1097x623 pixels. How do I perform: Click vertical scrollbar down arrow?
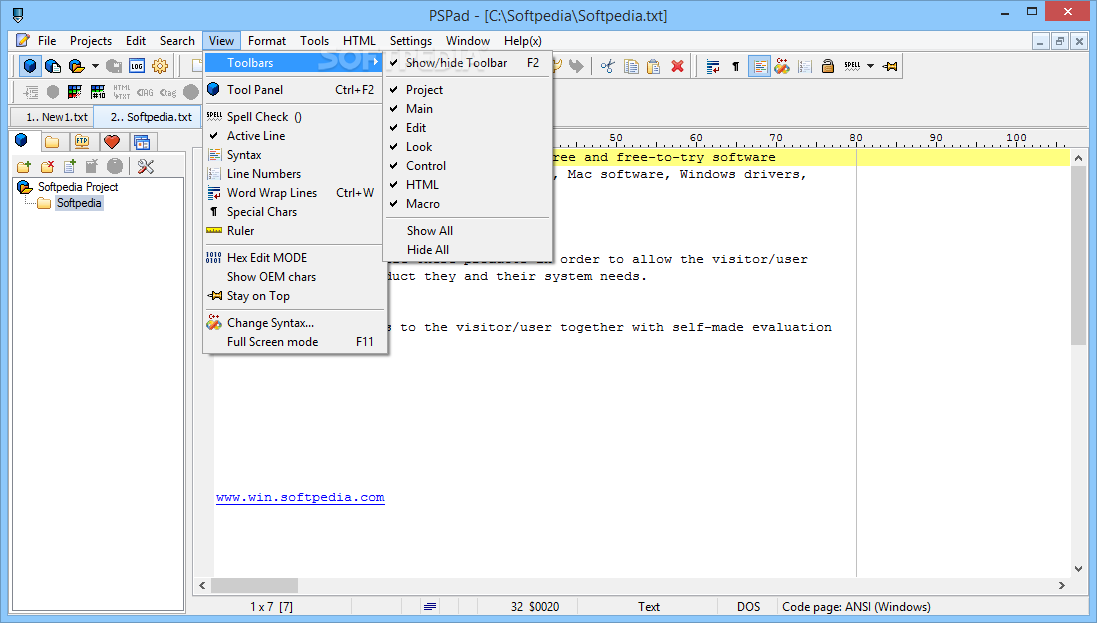coord(1078,569)
